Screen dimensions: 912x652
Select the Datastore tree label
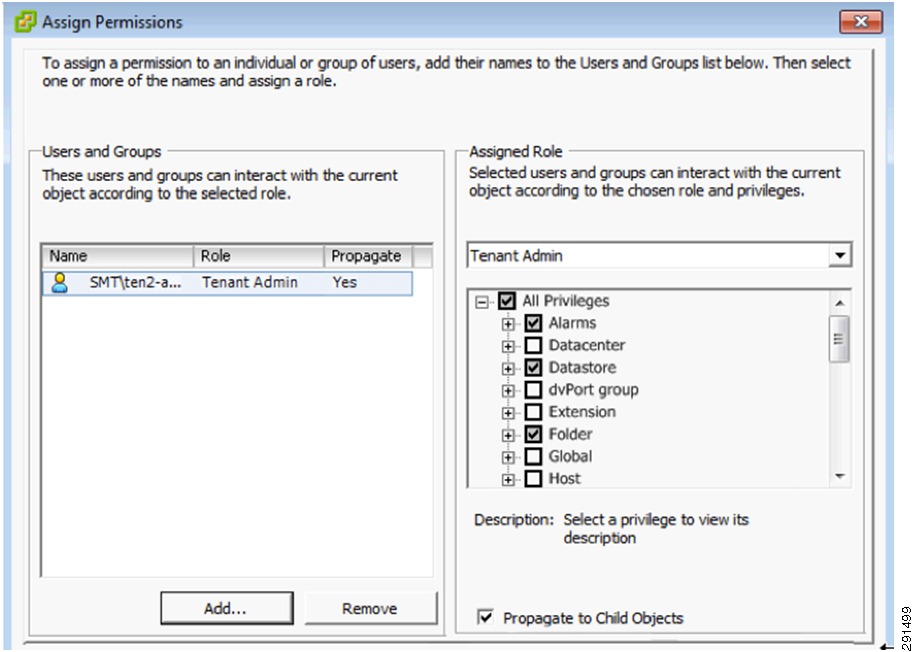tap(582, 368)
